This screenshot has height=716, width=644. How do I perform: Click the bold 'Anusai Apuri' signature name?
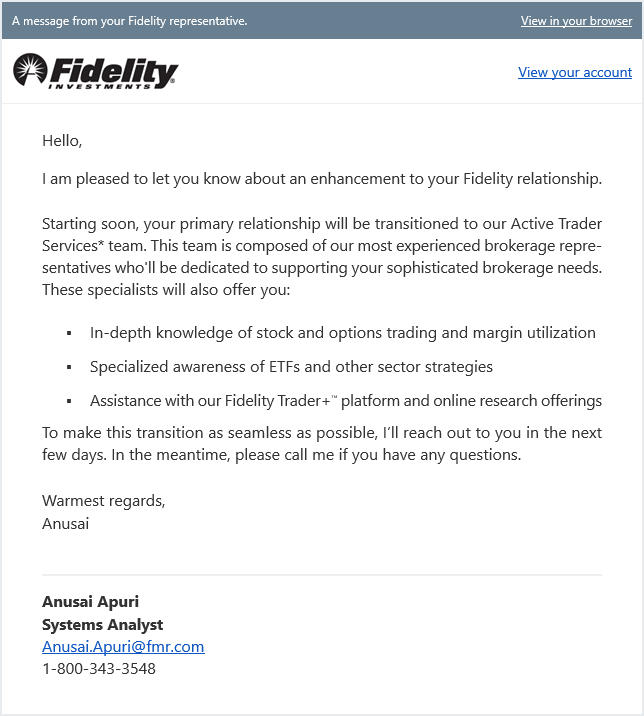click(x=90, y=602)
